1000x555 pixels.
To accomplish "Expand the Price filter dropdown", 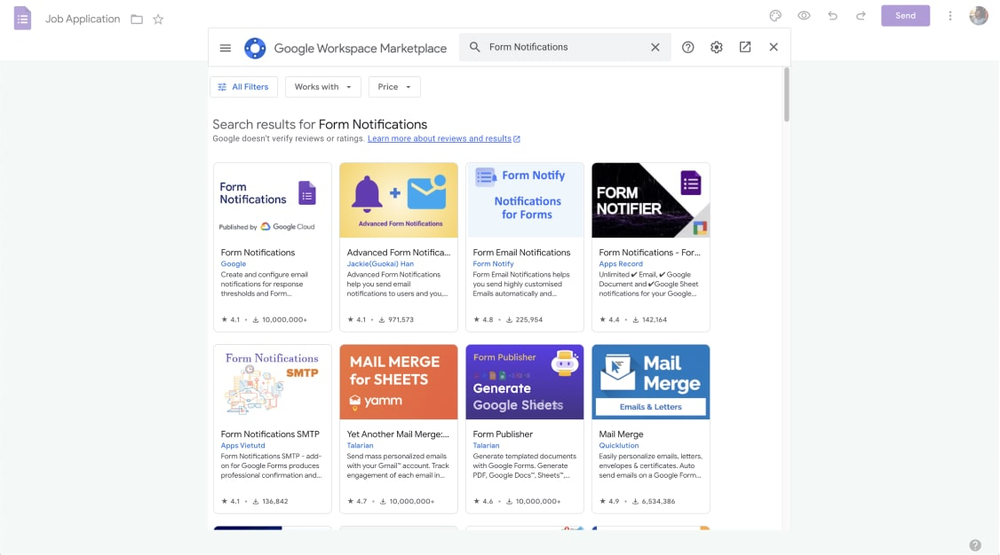I will coord(394,87).
